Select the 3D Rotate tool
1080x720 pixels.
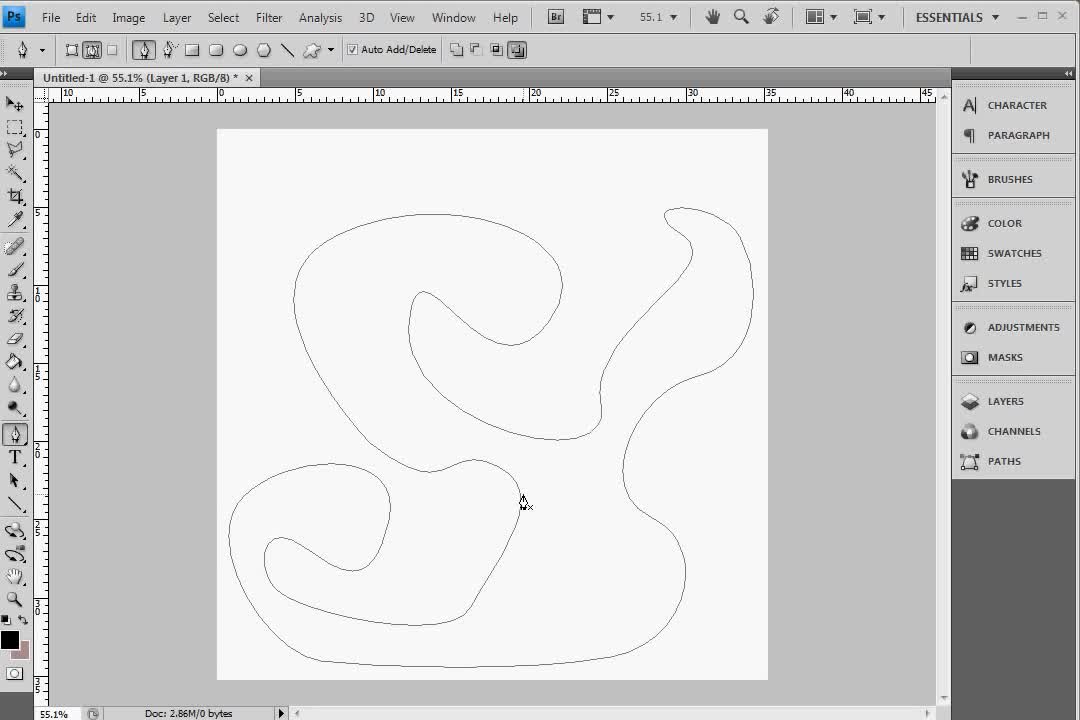pos(14,531)
